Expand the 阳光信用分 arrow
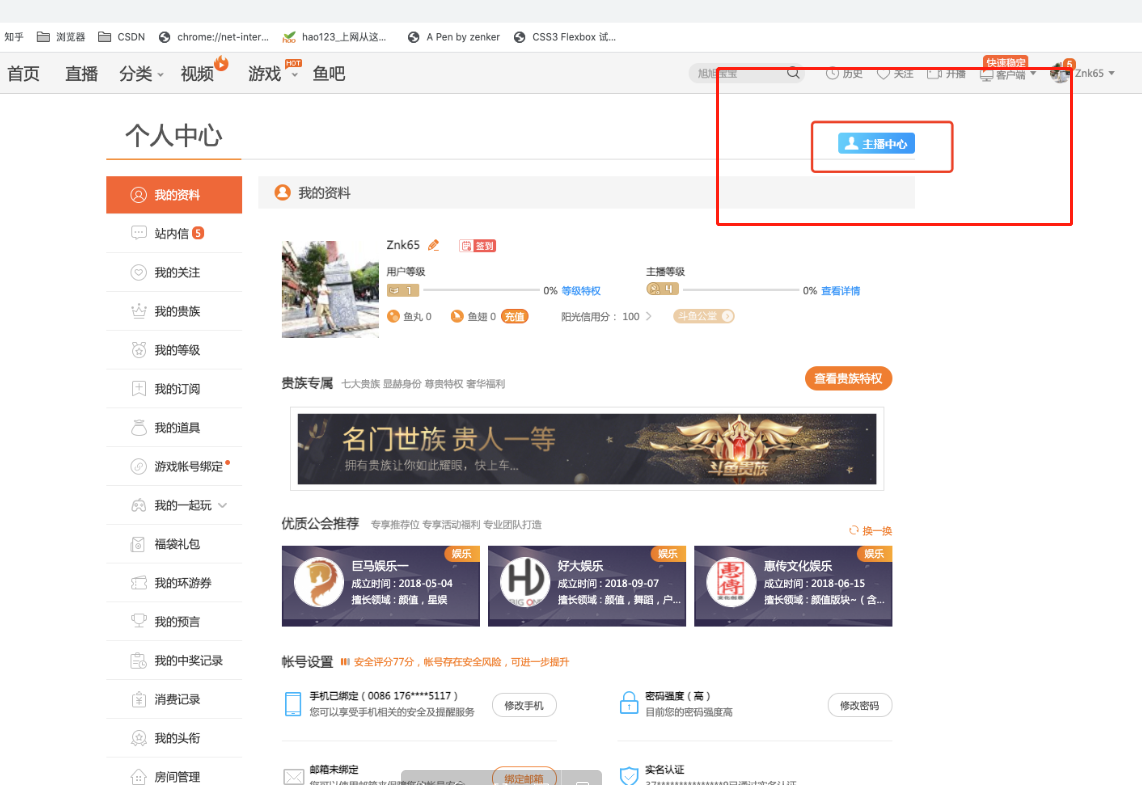1142x785 pixels. (648, 316)
